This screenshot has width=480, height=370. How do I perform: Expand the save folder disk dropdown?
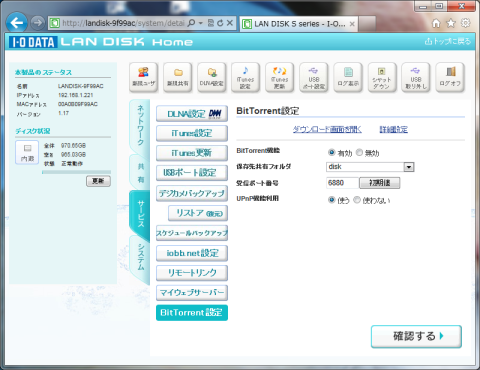(x=409, y=167)
